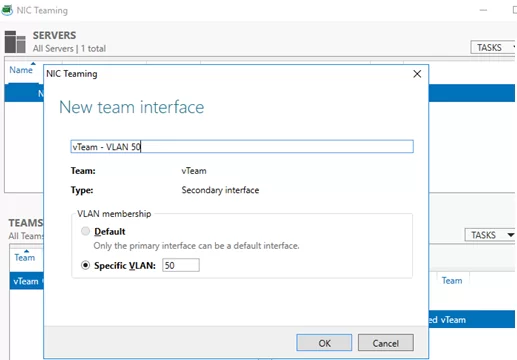The width and height of the screenshot is (517, 360).
Task: Click OK to create the team interface
Action: [324, 343]
